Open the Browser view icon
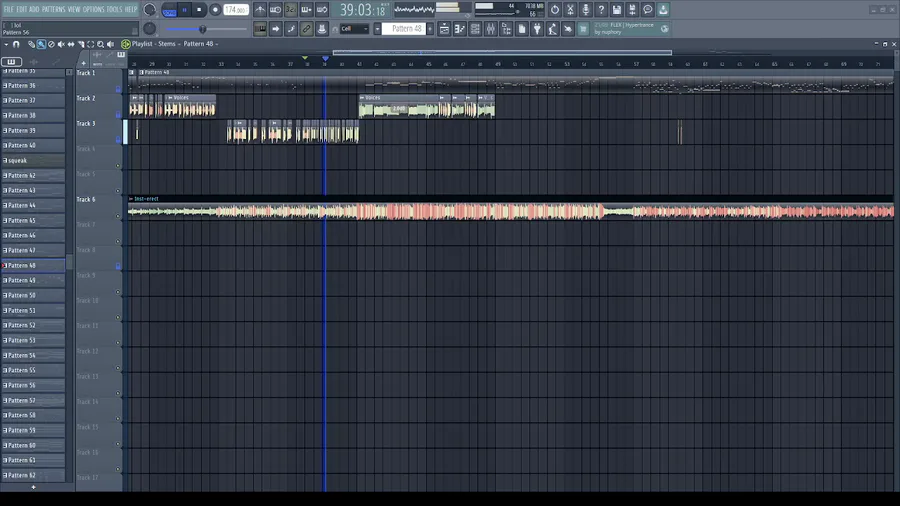 click(x=506, y=29)
